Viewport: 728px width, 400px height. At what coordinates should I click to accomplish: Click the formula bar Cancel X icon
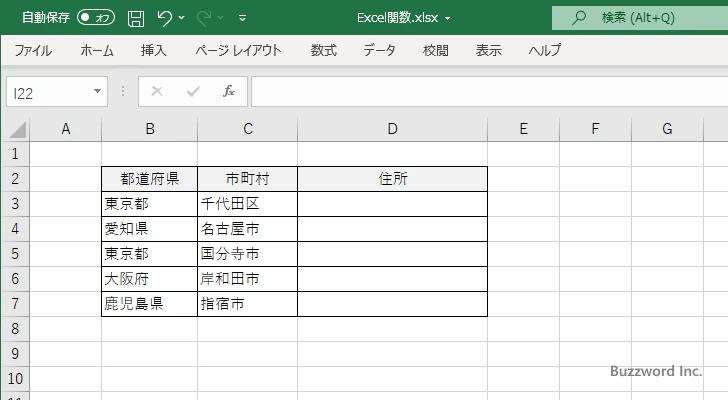pos(157,91)
